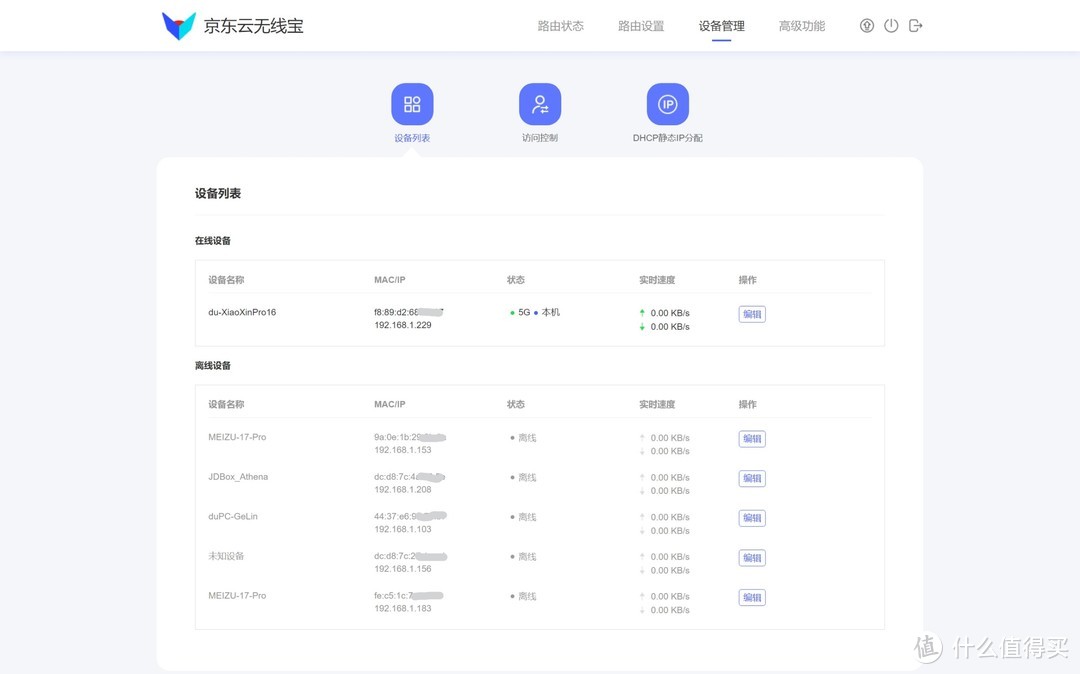The width and height of the screenshot is (1080, 674).
Task: Click the firmware upgrade icon top right
Action: coord(866,25)
